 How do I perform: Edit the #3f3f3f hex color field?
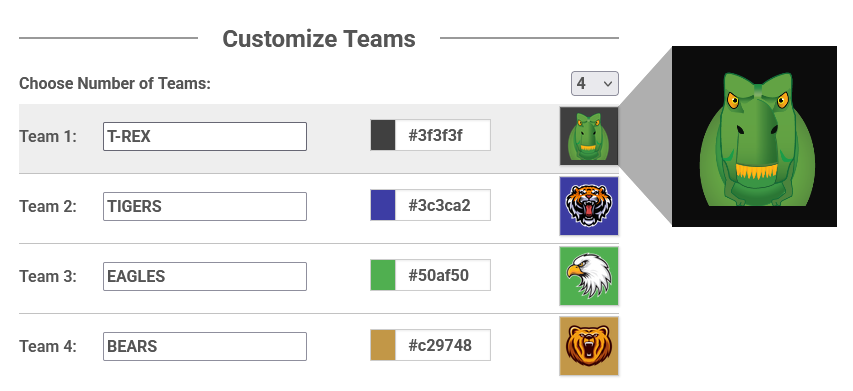point(443,135)
